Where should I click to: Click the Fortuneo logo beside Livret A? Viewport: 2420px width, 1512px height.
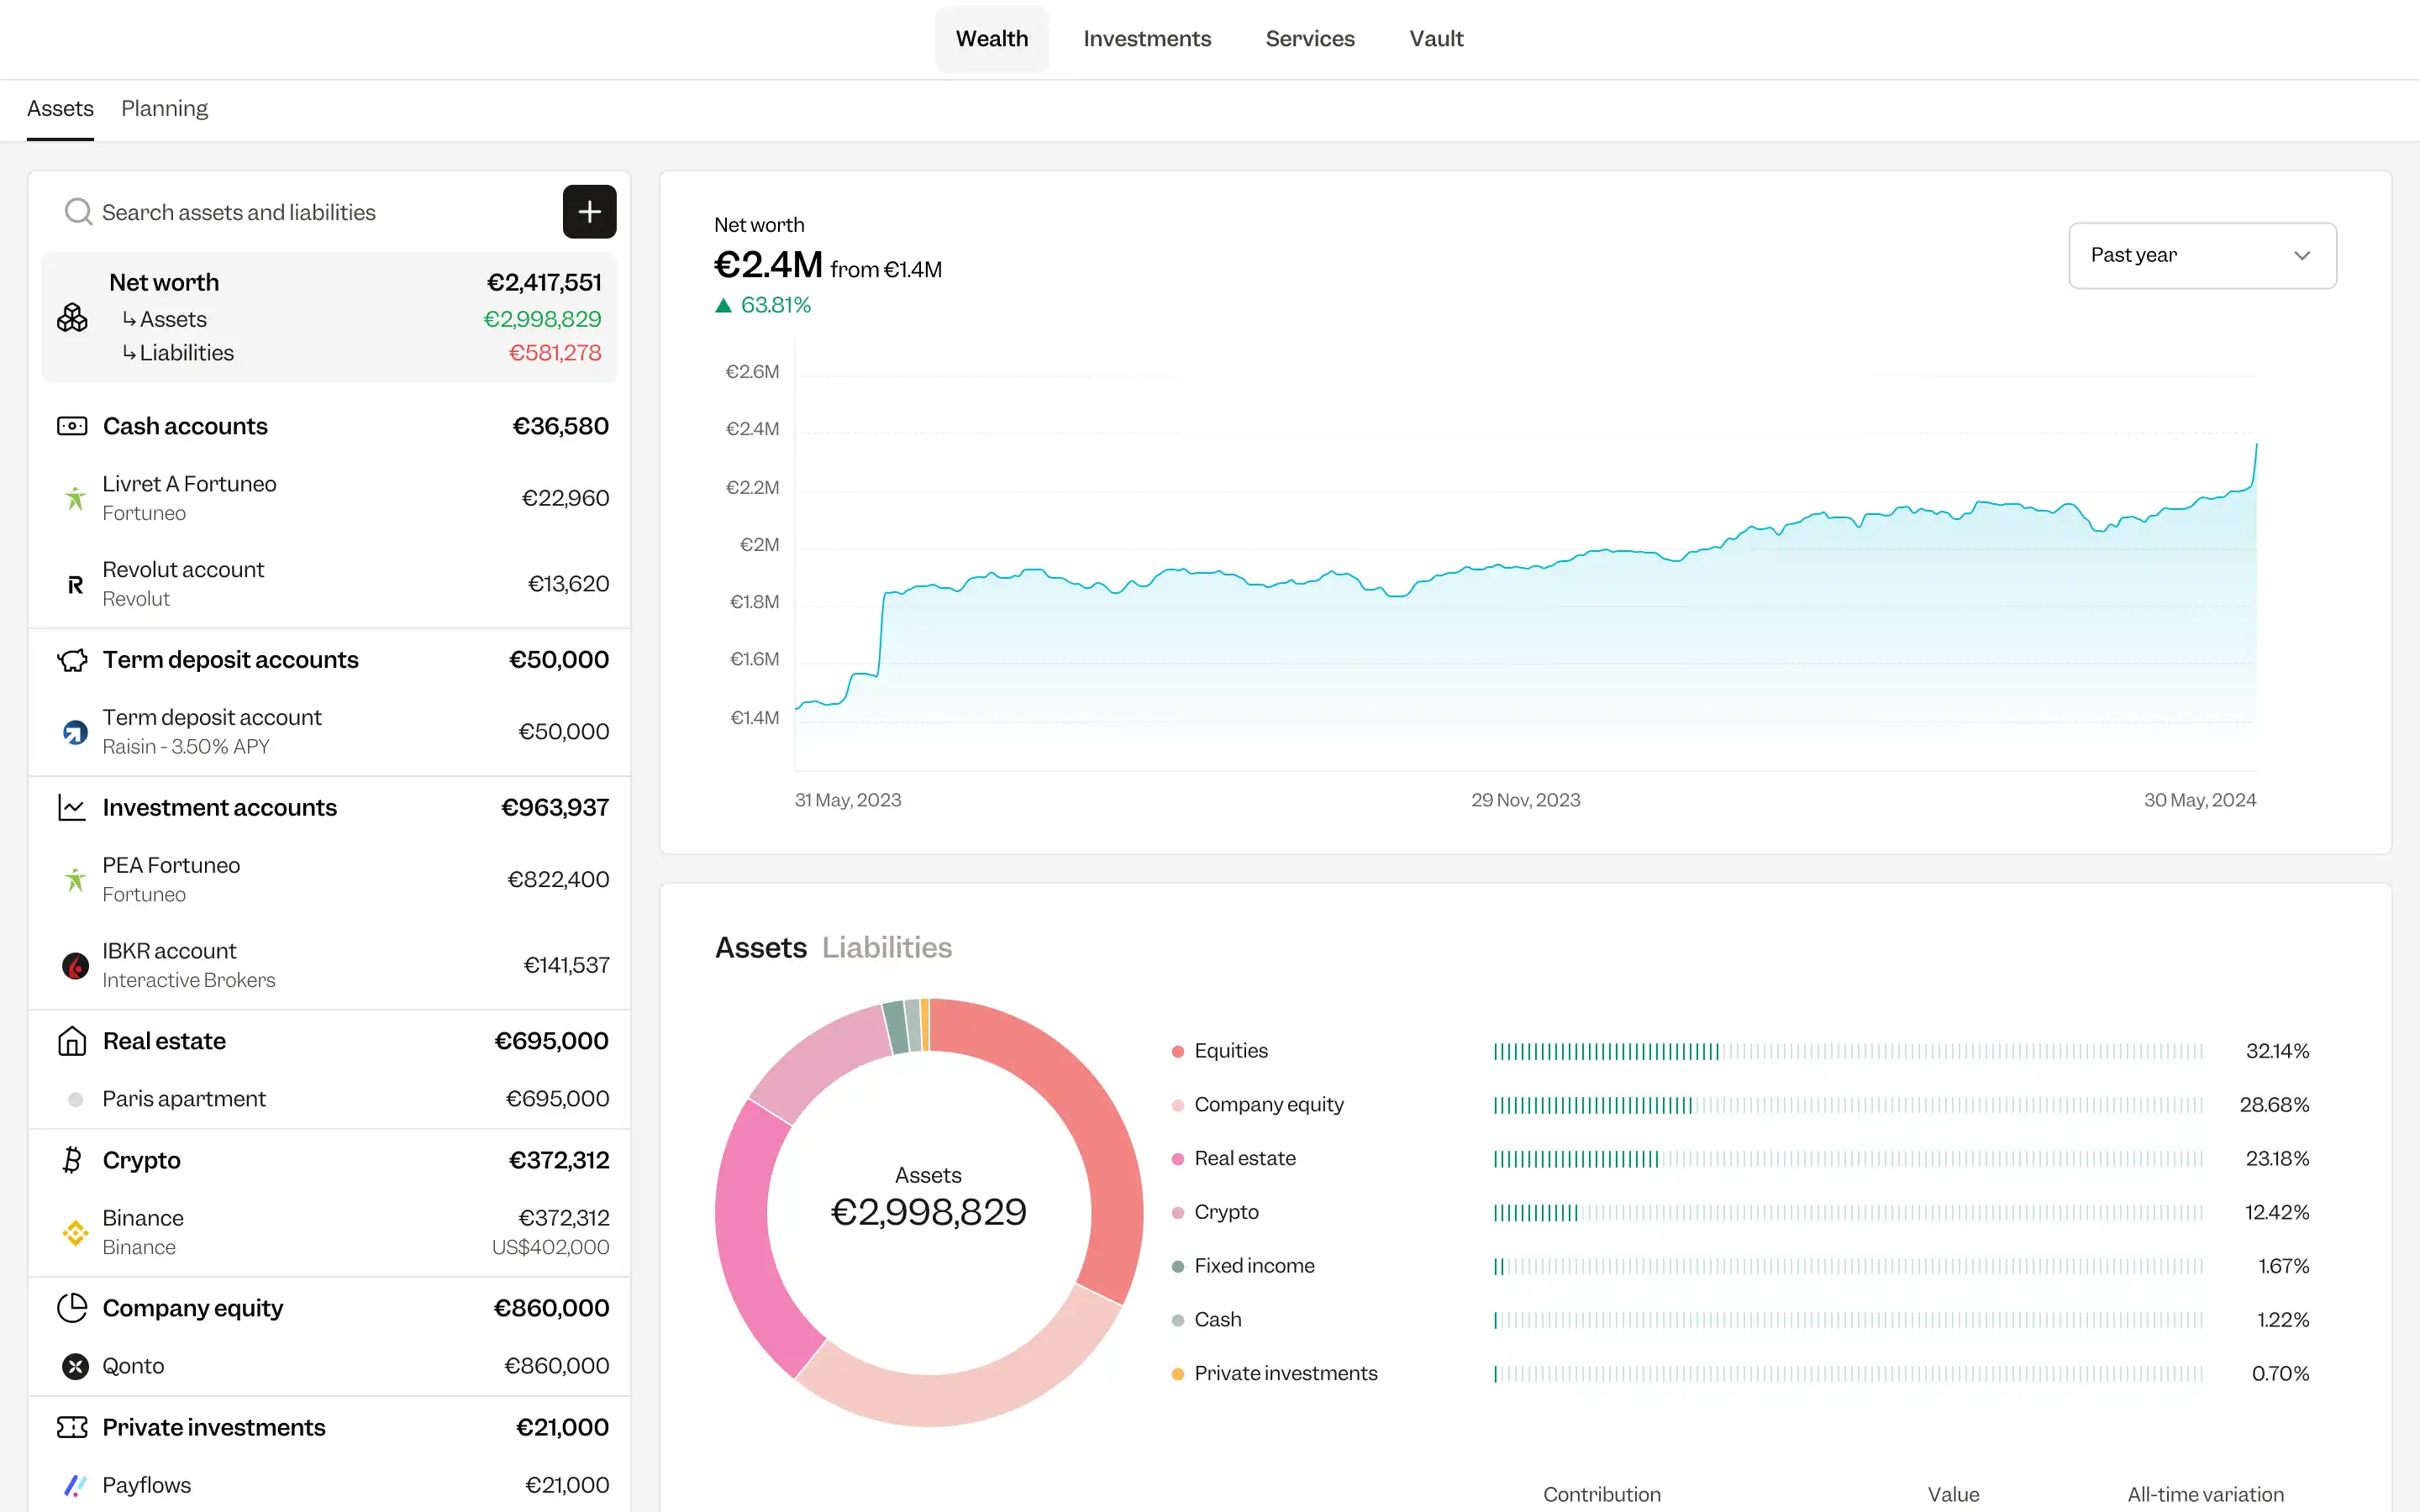75,498
